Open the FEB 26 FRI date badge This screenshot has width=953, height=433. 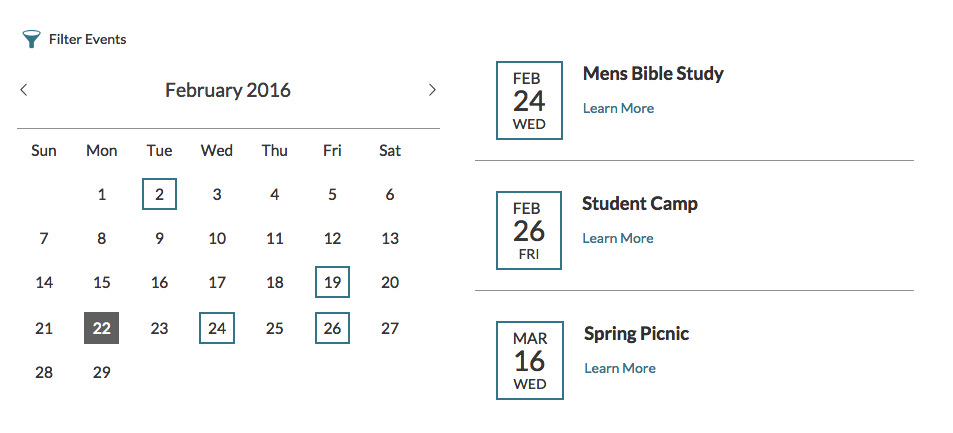pos(529,230)
